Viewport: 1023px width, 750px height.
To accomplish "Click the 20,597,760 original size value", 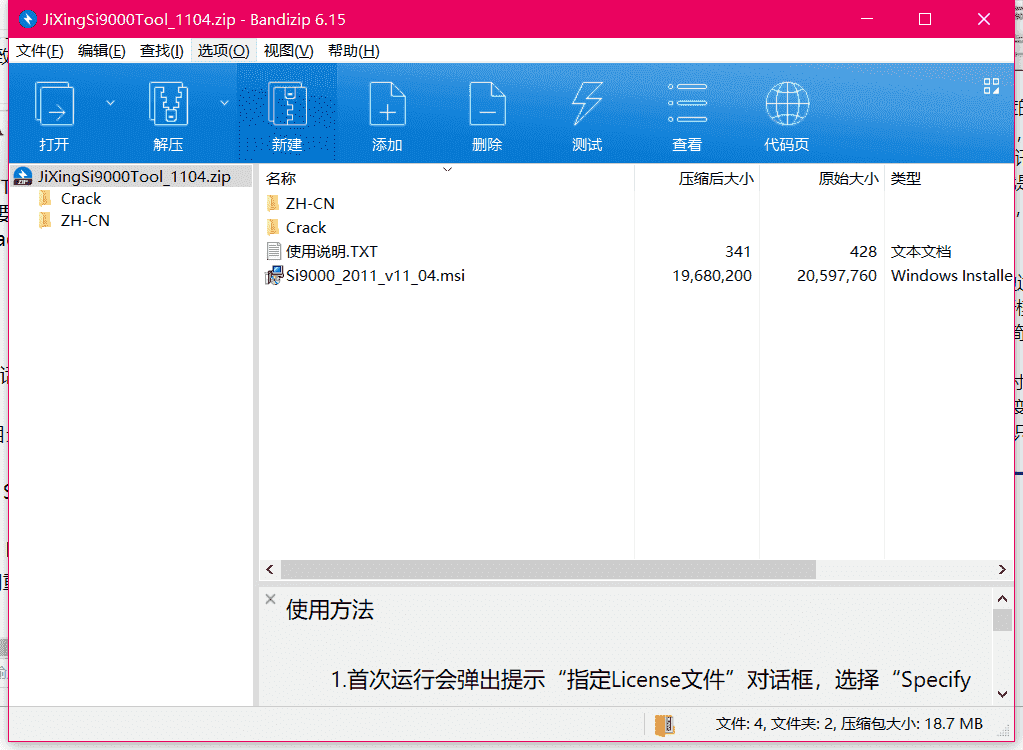I will click(x=836, y=276).
